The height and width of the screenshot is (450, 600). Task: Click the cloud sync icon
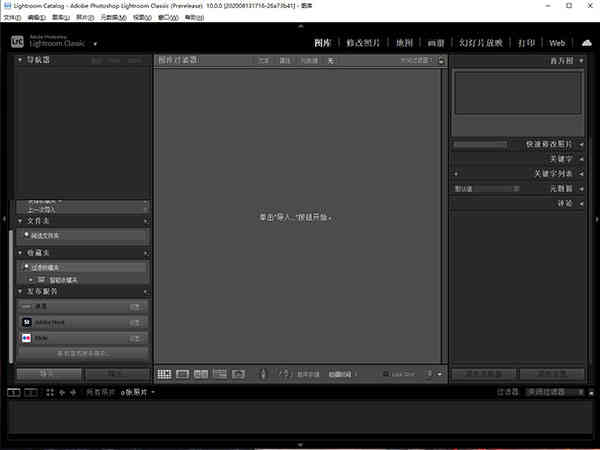coord(587,43)
